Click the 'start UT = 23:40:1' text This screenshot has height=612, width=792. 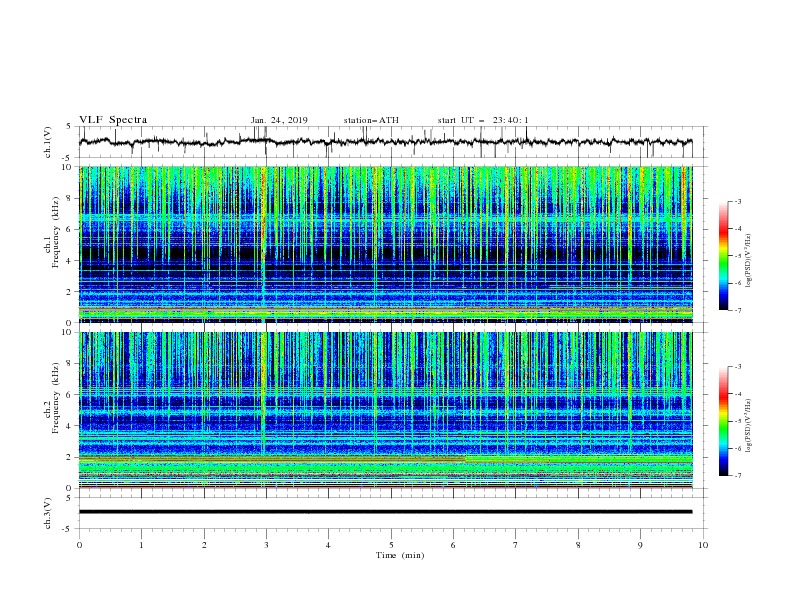(483, 120)
